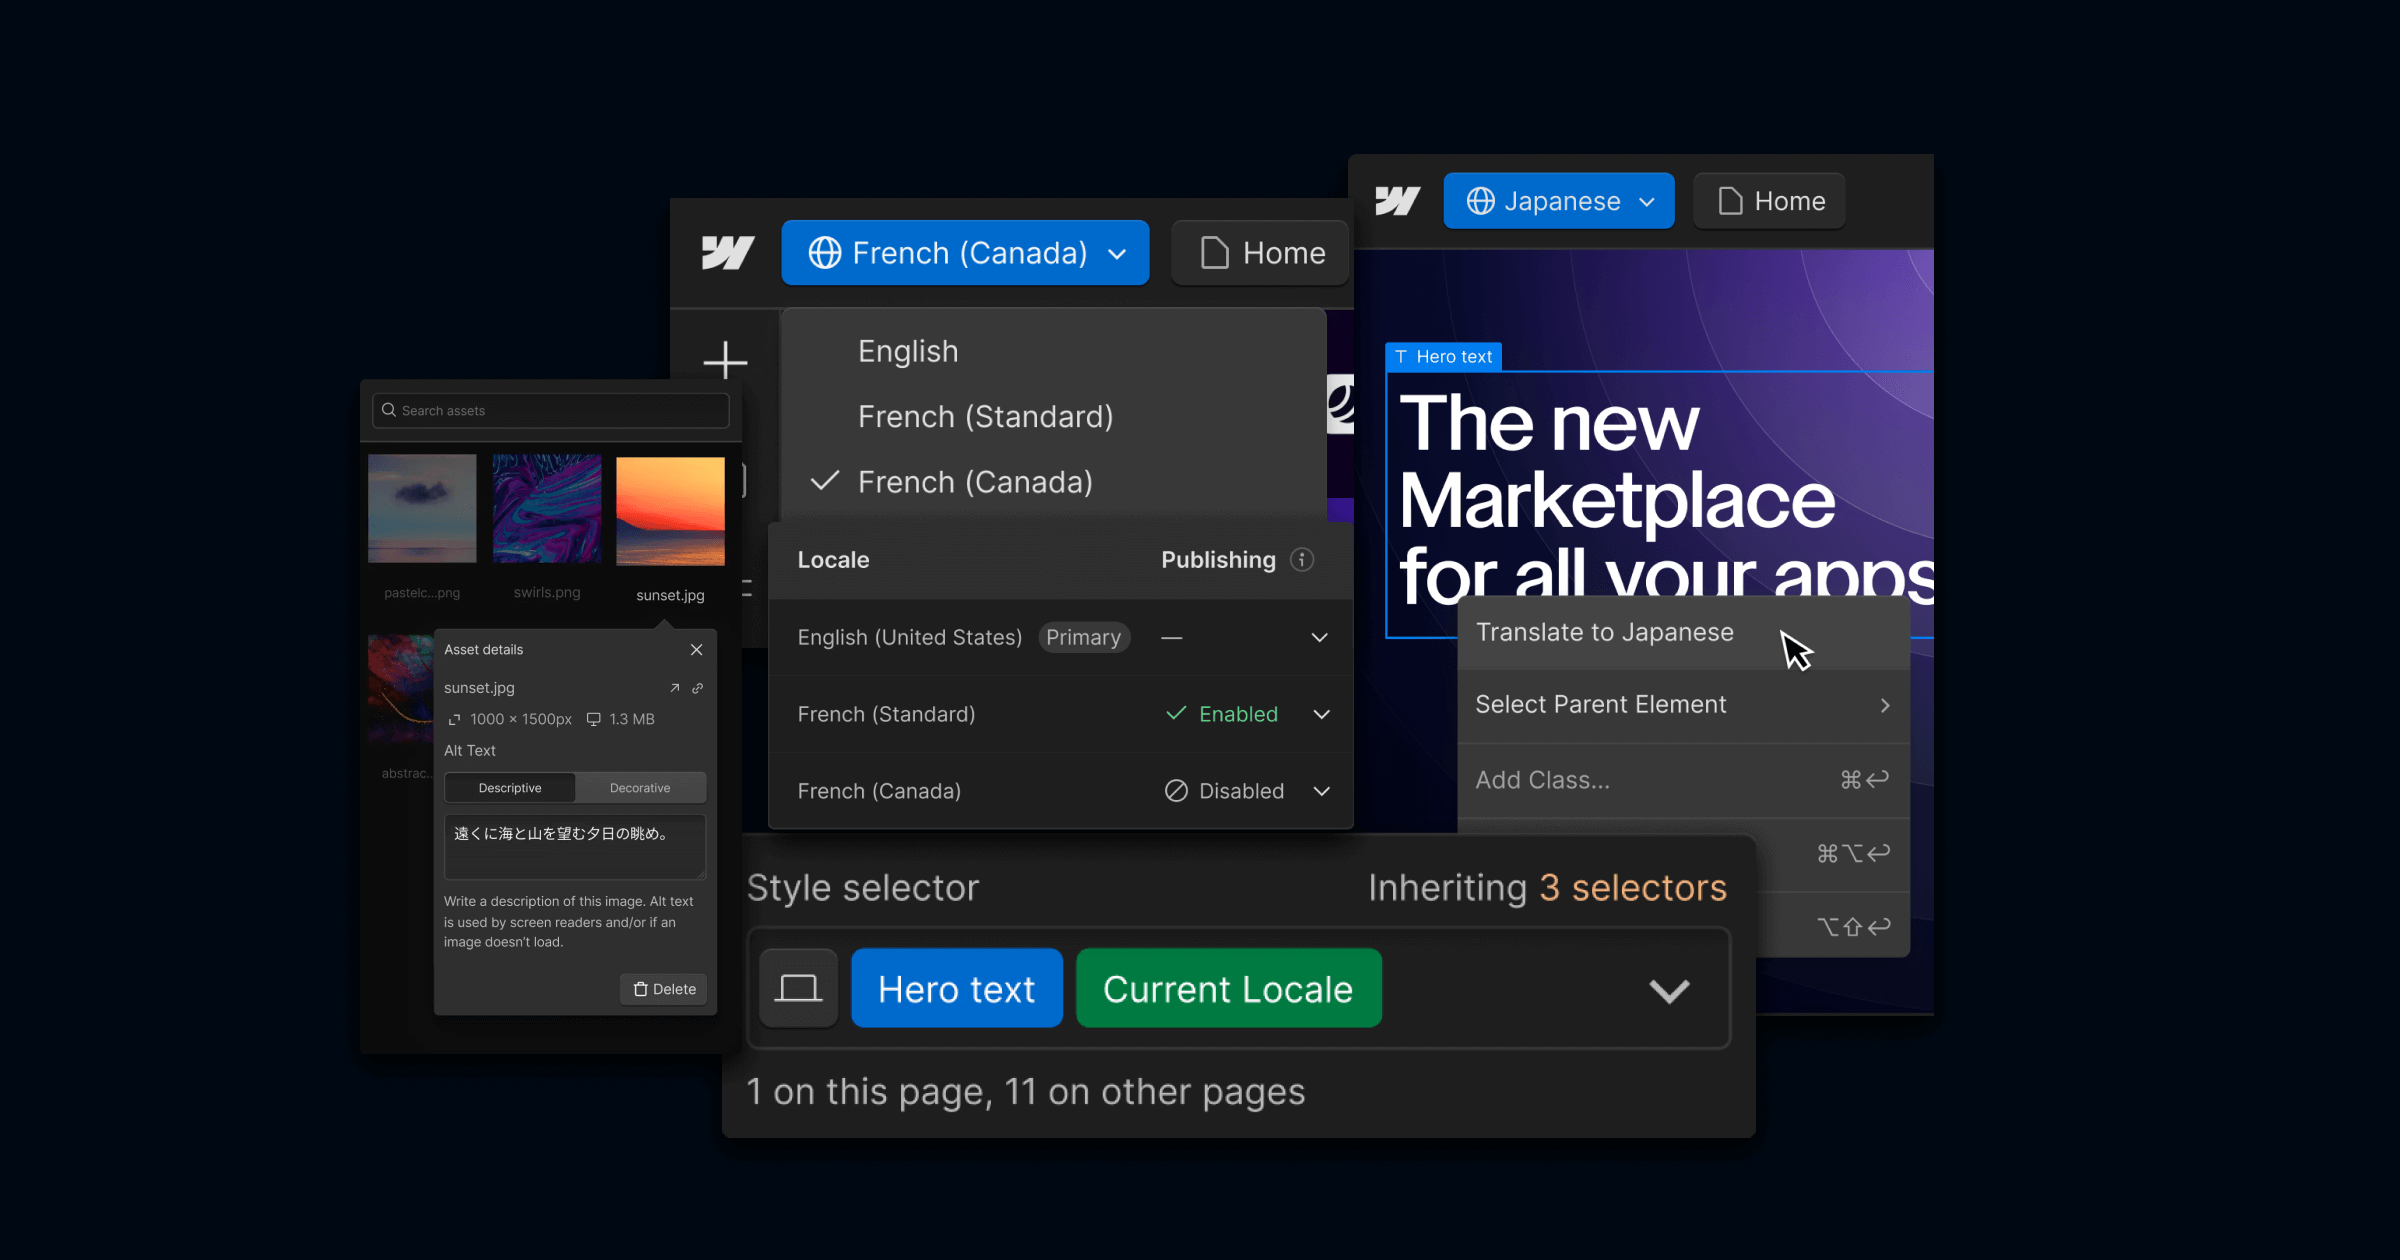Open sunset.jpg in new tab arrow icon

tap(675, 688)
